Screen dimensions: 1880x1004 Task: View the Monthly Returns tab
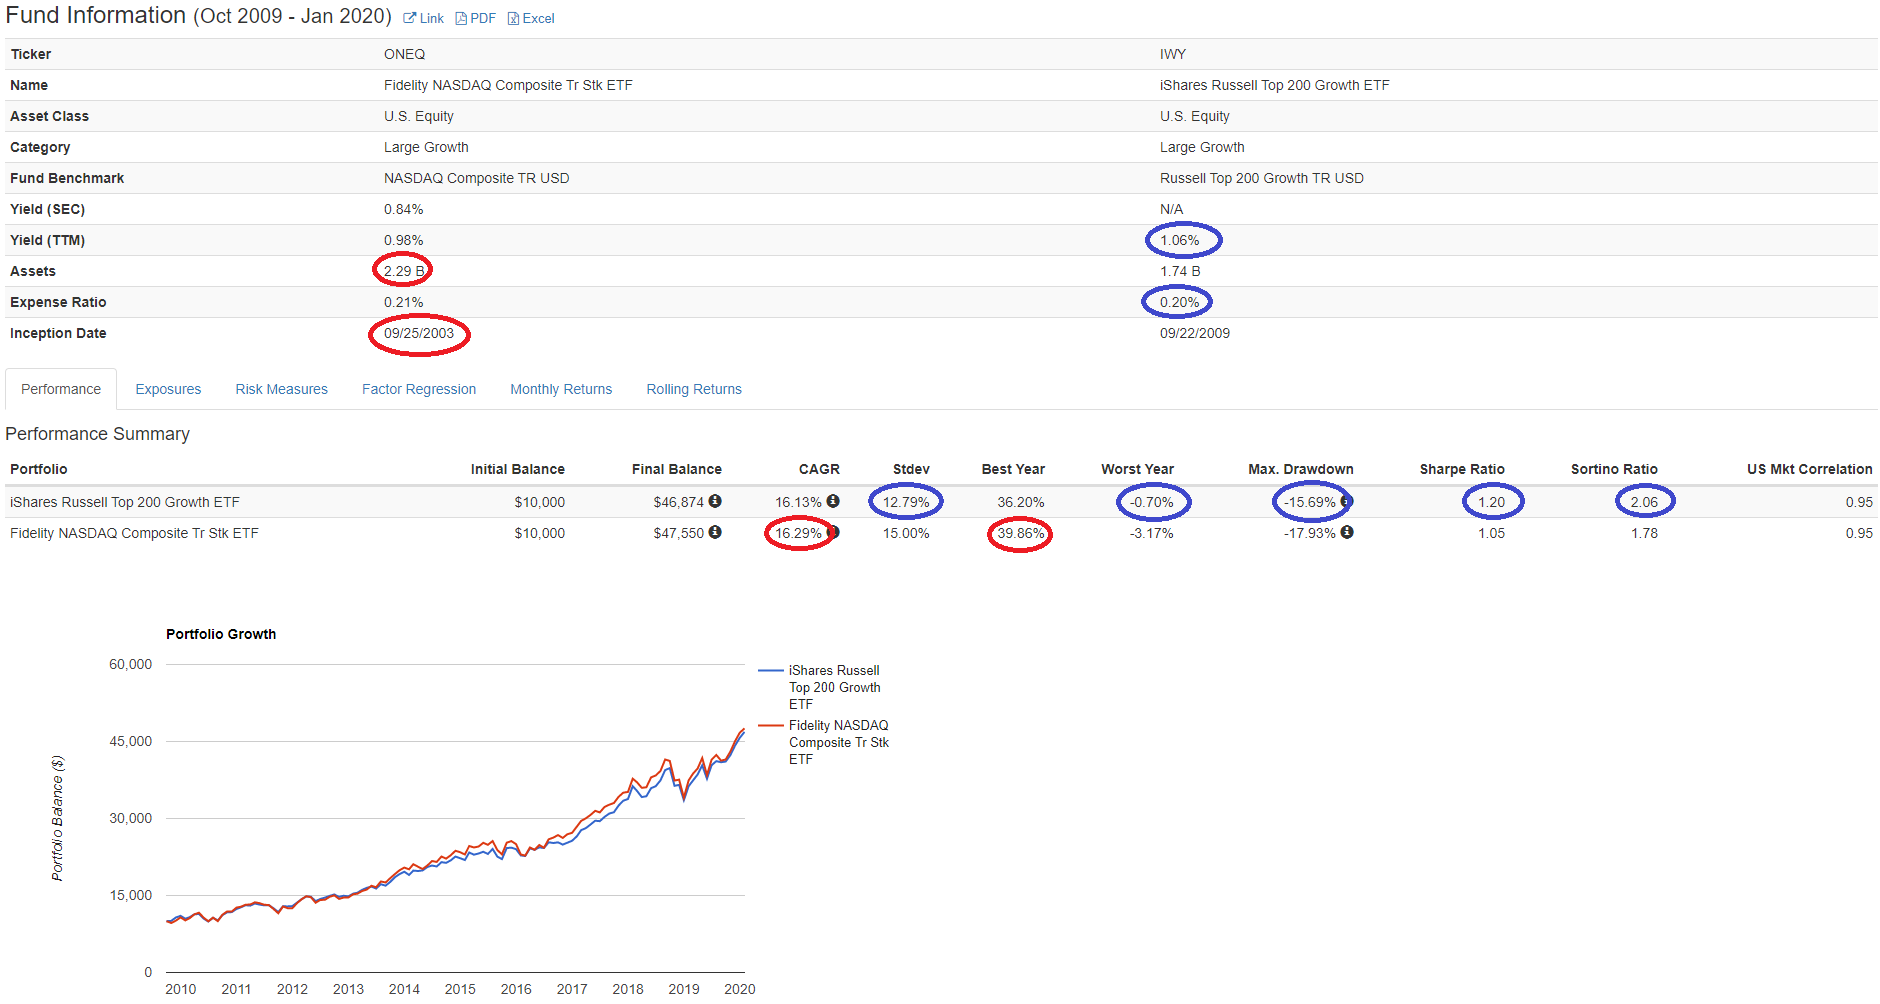[561, 389]
